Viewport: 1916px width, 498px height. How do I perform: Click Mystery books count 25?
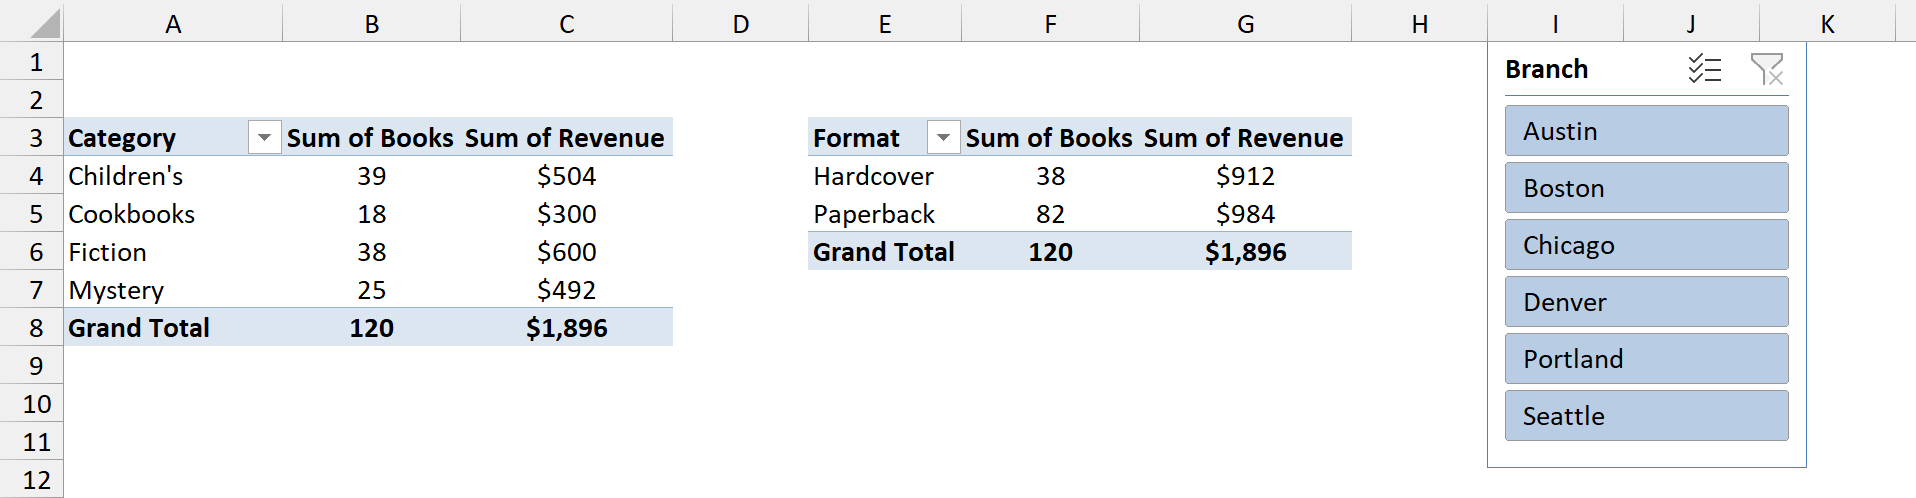click(371, 290)
